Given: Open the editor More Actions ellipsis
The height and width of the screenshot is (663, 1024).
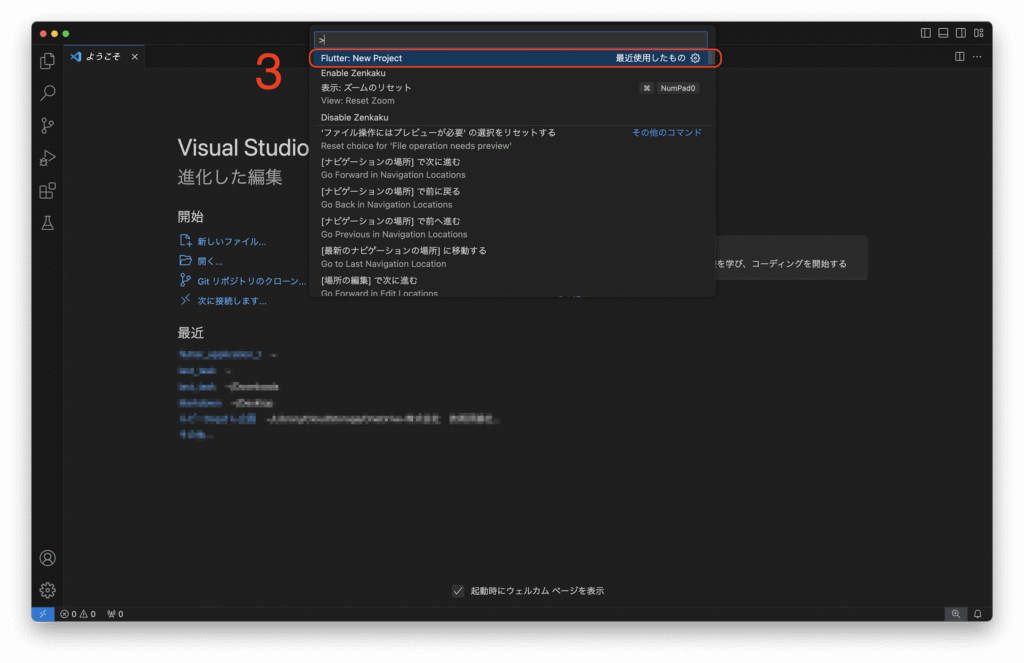Looking at the screenshot, I should click(x=977, y=57).
